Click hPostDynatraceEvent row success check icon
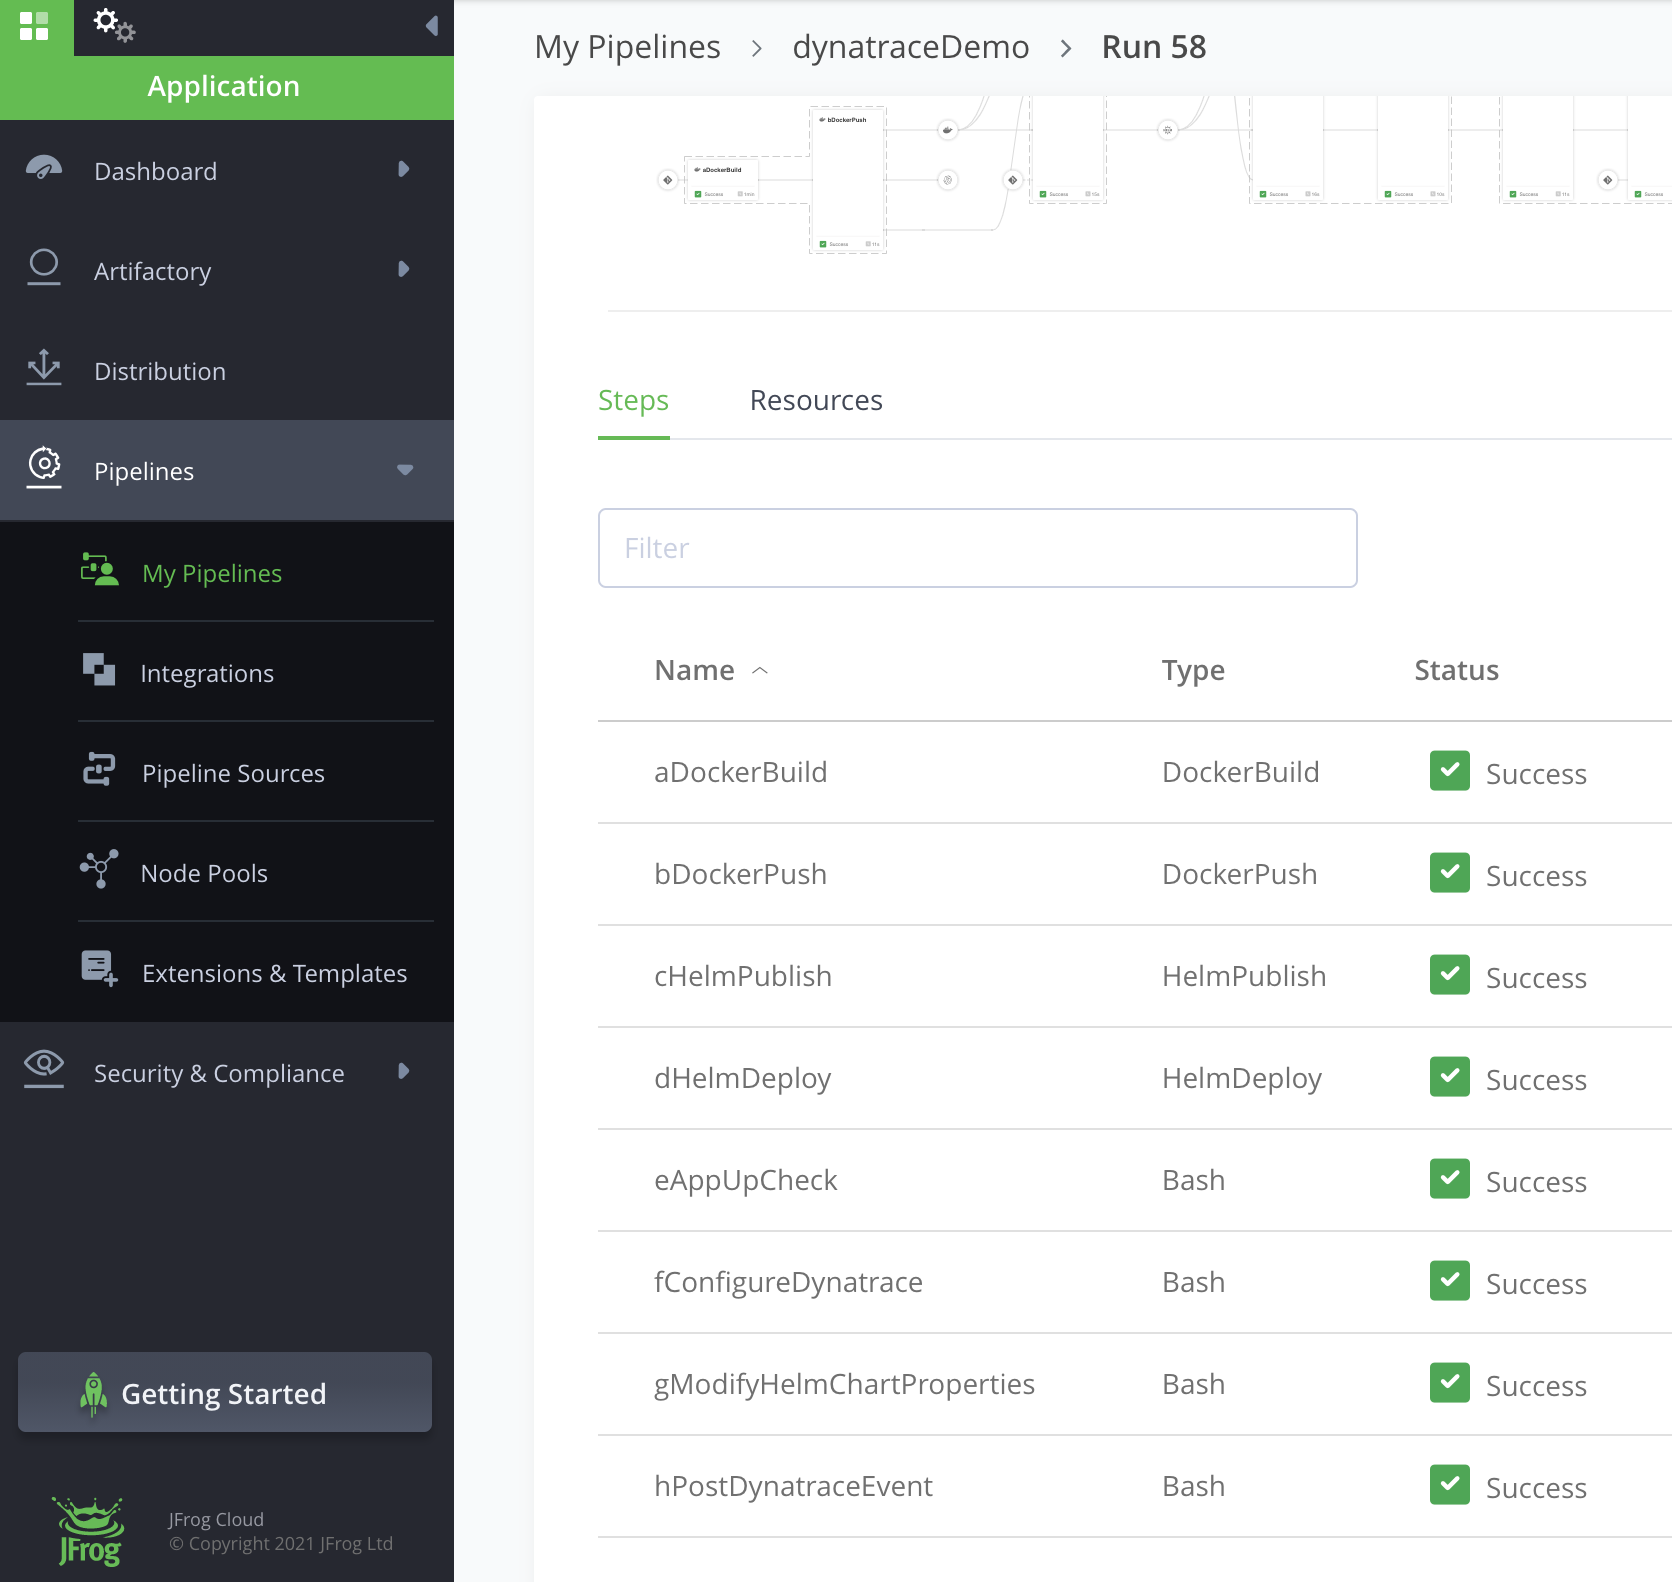Image resolution: width=1672 pixels, height=1582 pixels. (1450, 1485)
